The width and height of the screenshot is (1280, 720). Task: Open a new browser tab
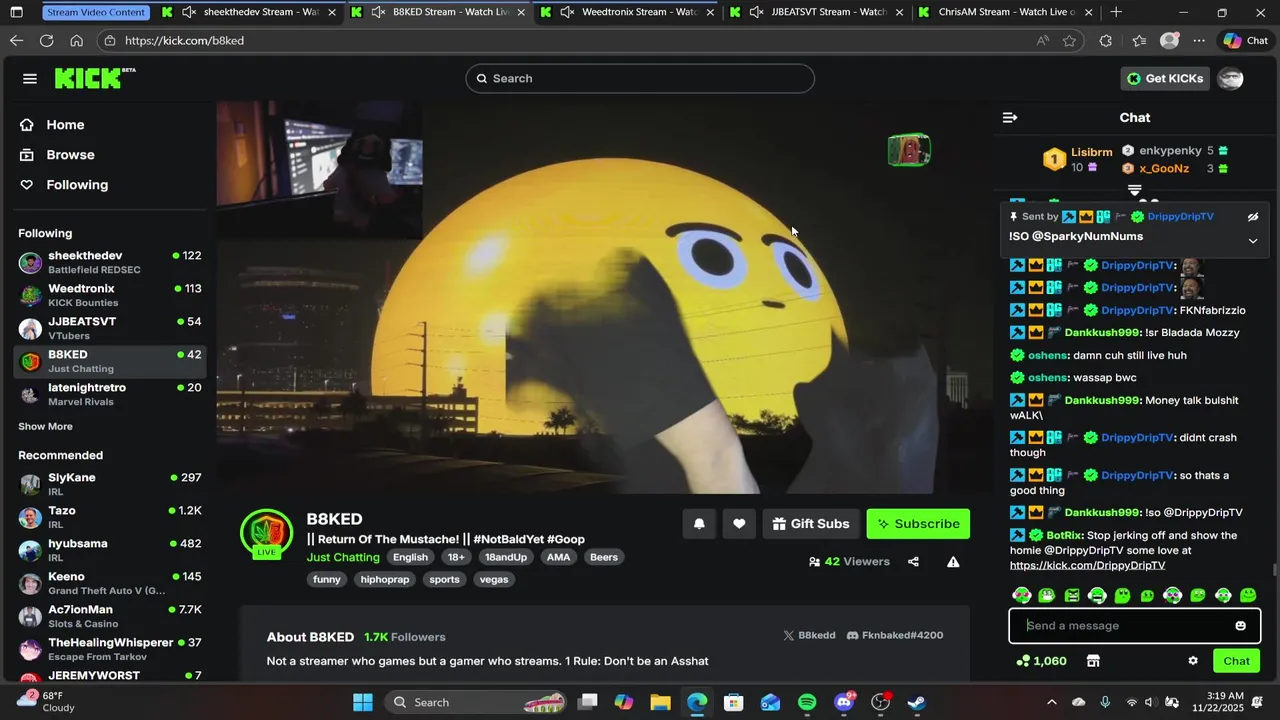[1116, 12]
